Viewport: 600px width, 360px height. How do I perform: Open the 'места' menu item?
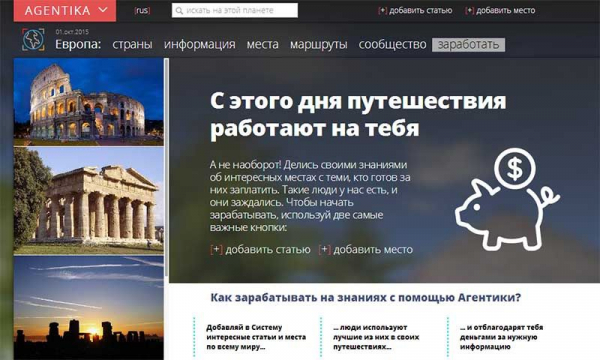click(262, 44)
